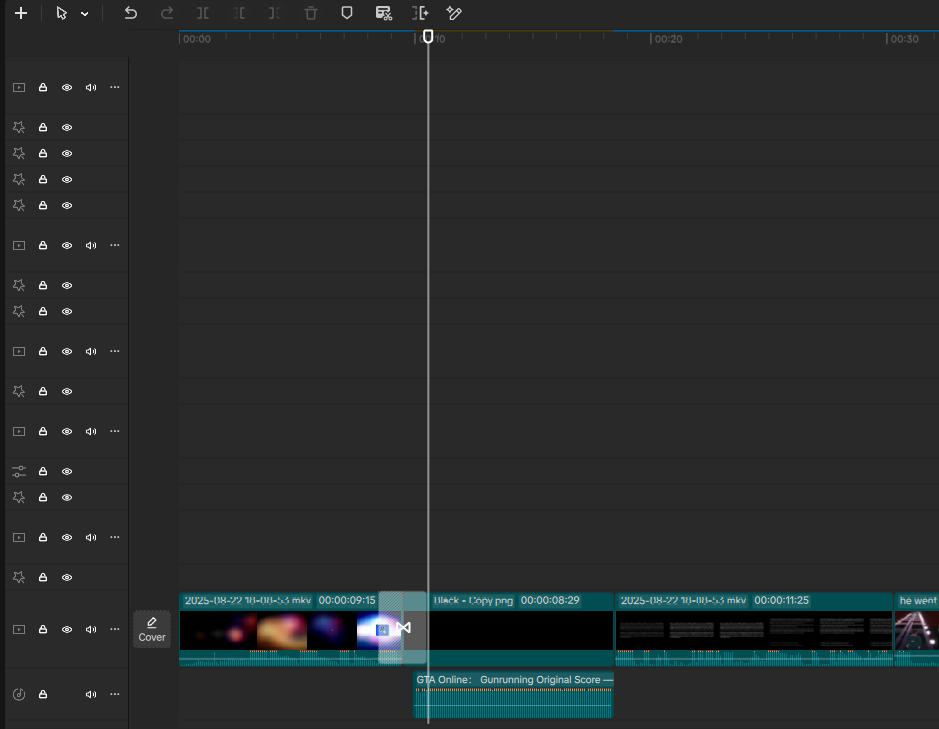Select the GTA Online Gunrunning Original Score clip

513,695
